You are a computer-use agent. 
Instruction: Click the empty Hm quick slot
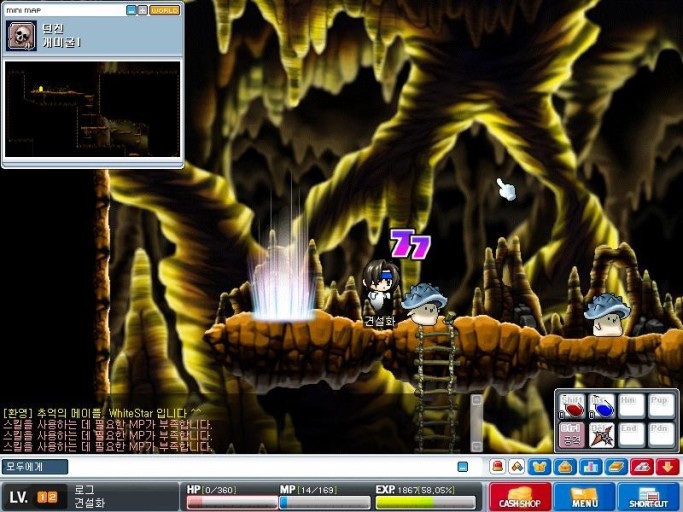631,406
